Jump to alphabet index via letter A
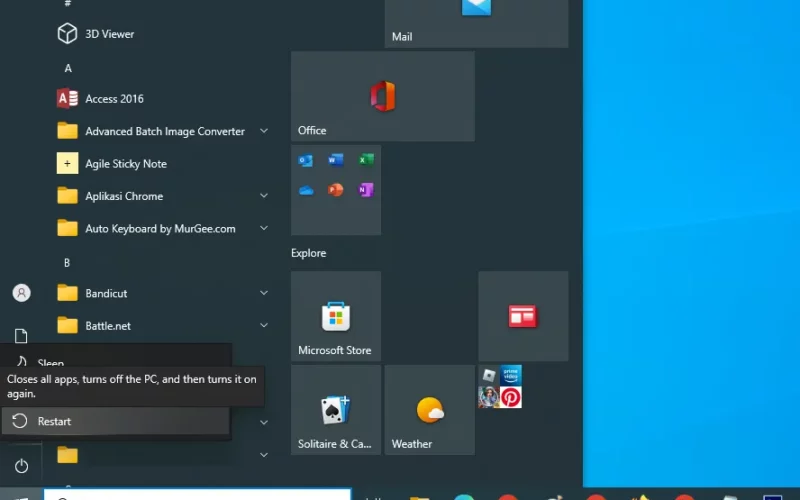The height and width of the screenshot is (500, 800). [68, 68]
